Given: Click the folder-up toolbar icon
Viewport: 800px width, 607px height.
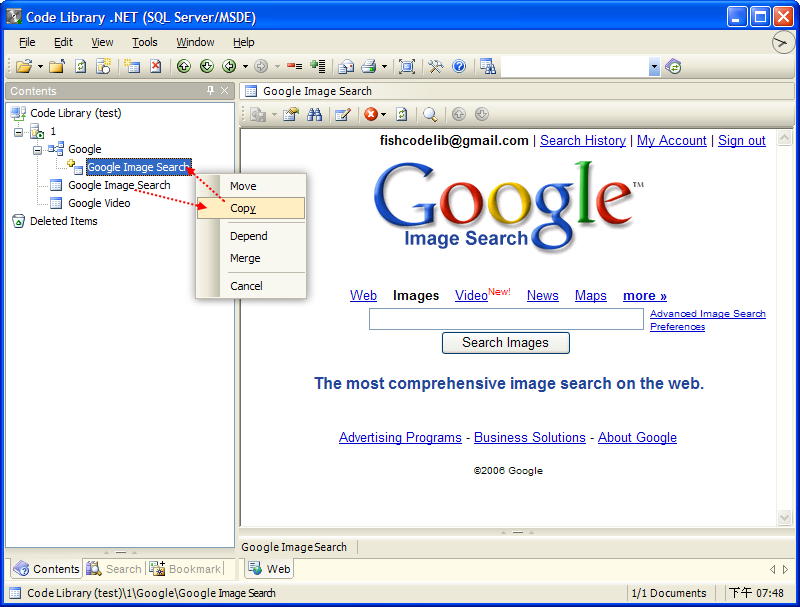Looking at the screenshot, I should 57,67.
